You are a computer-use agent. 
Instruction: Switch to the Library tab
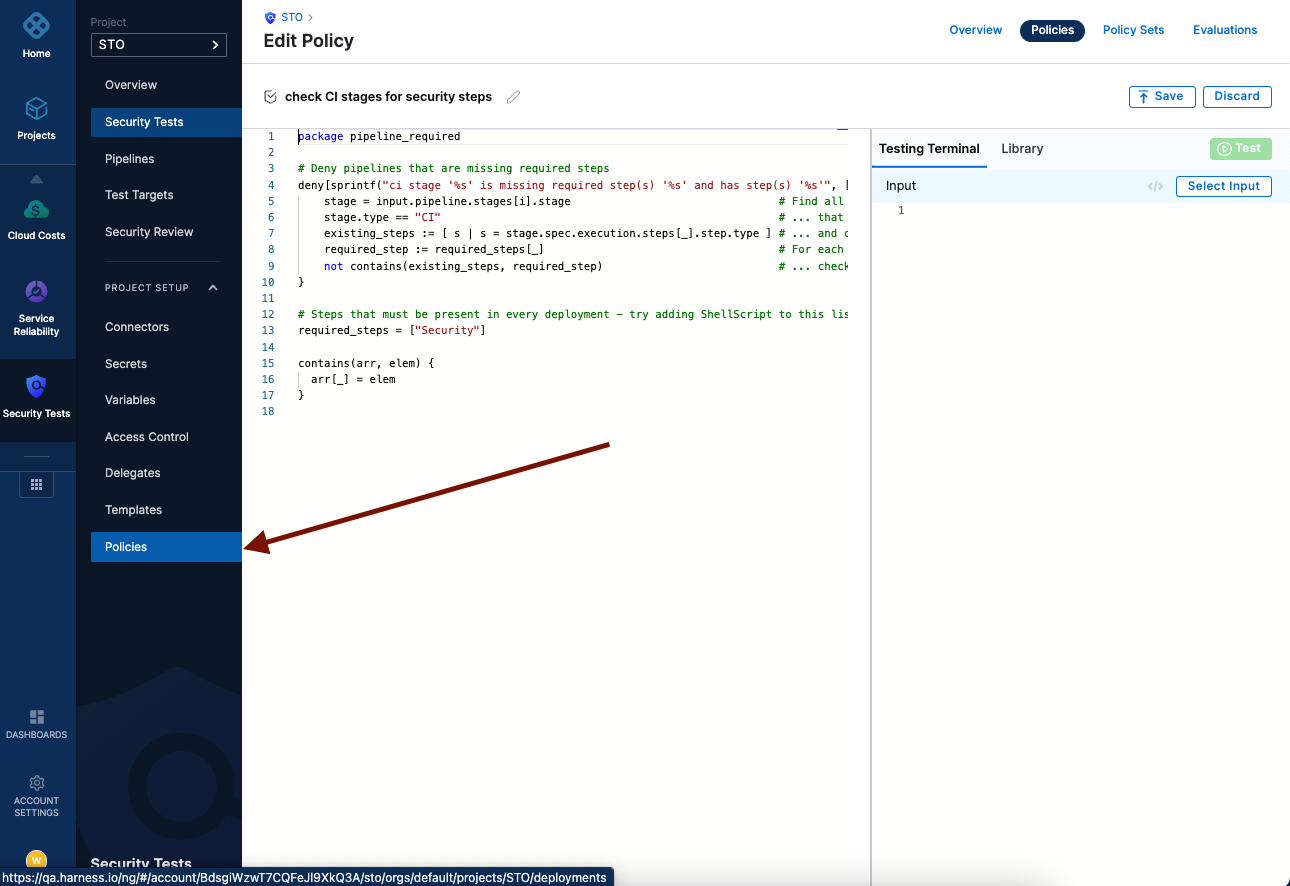pos(1022,149)
